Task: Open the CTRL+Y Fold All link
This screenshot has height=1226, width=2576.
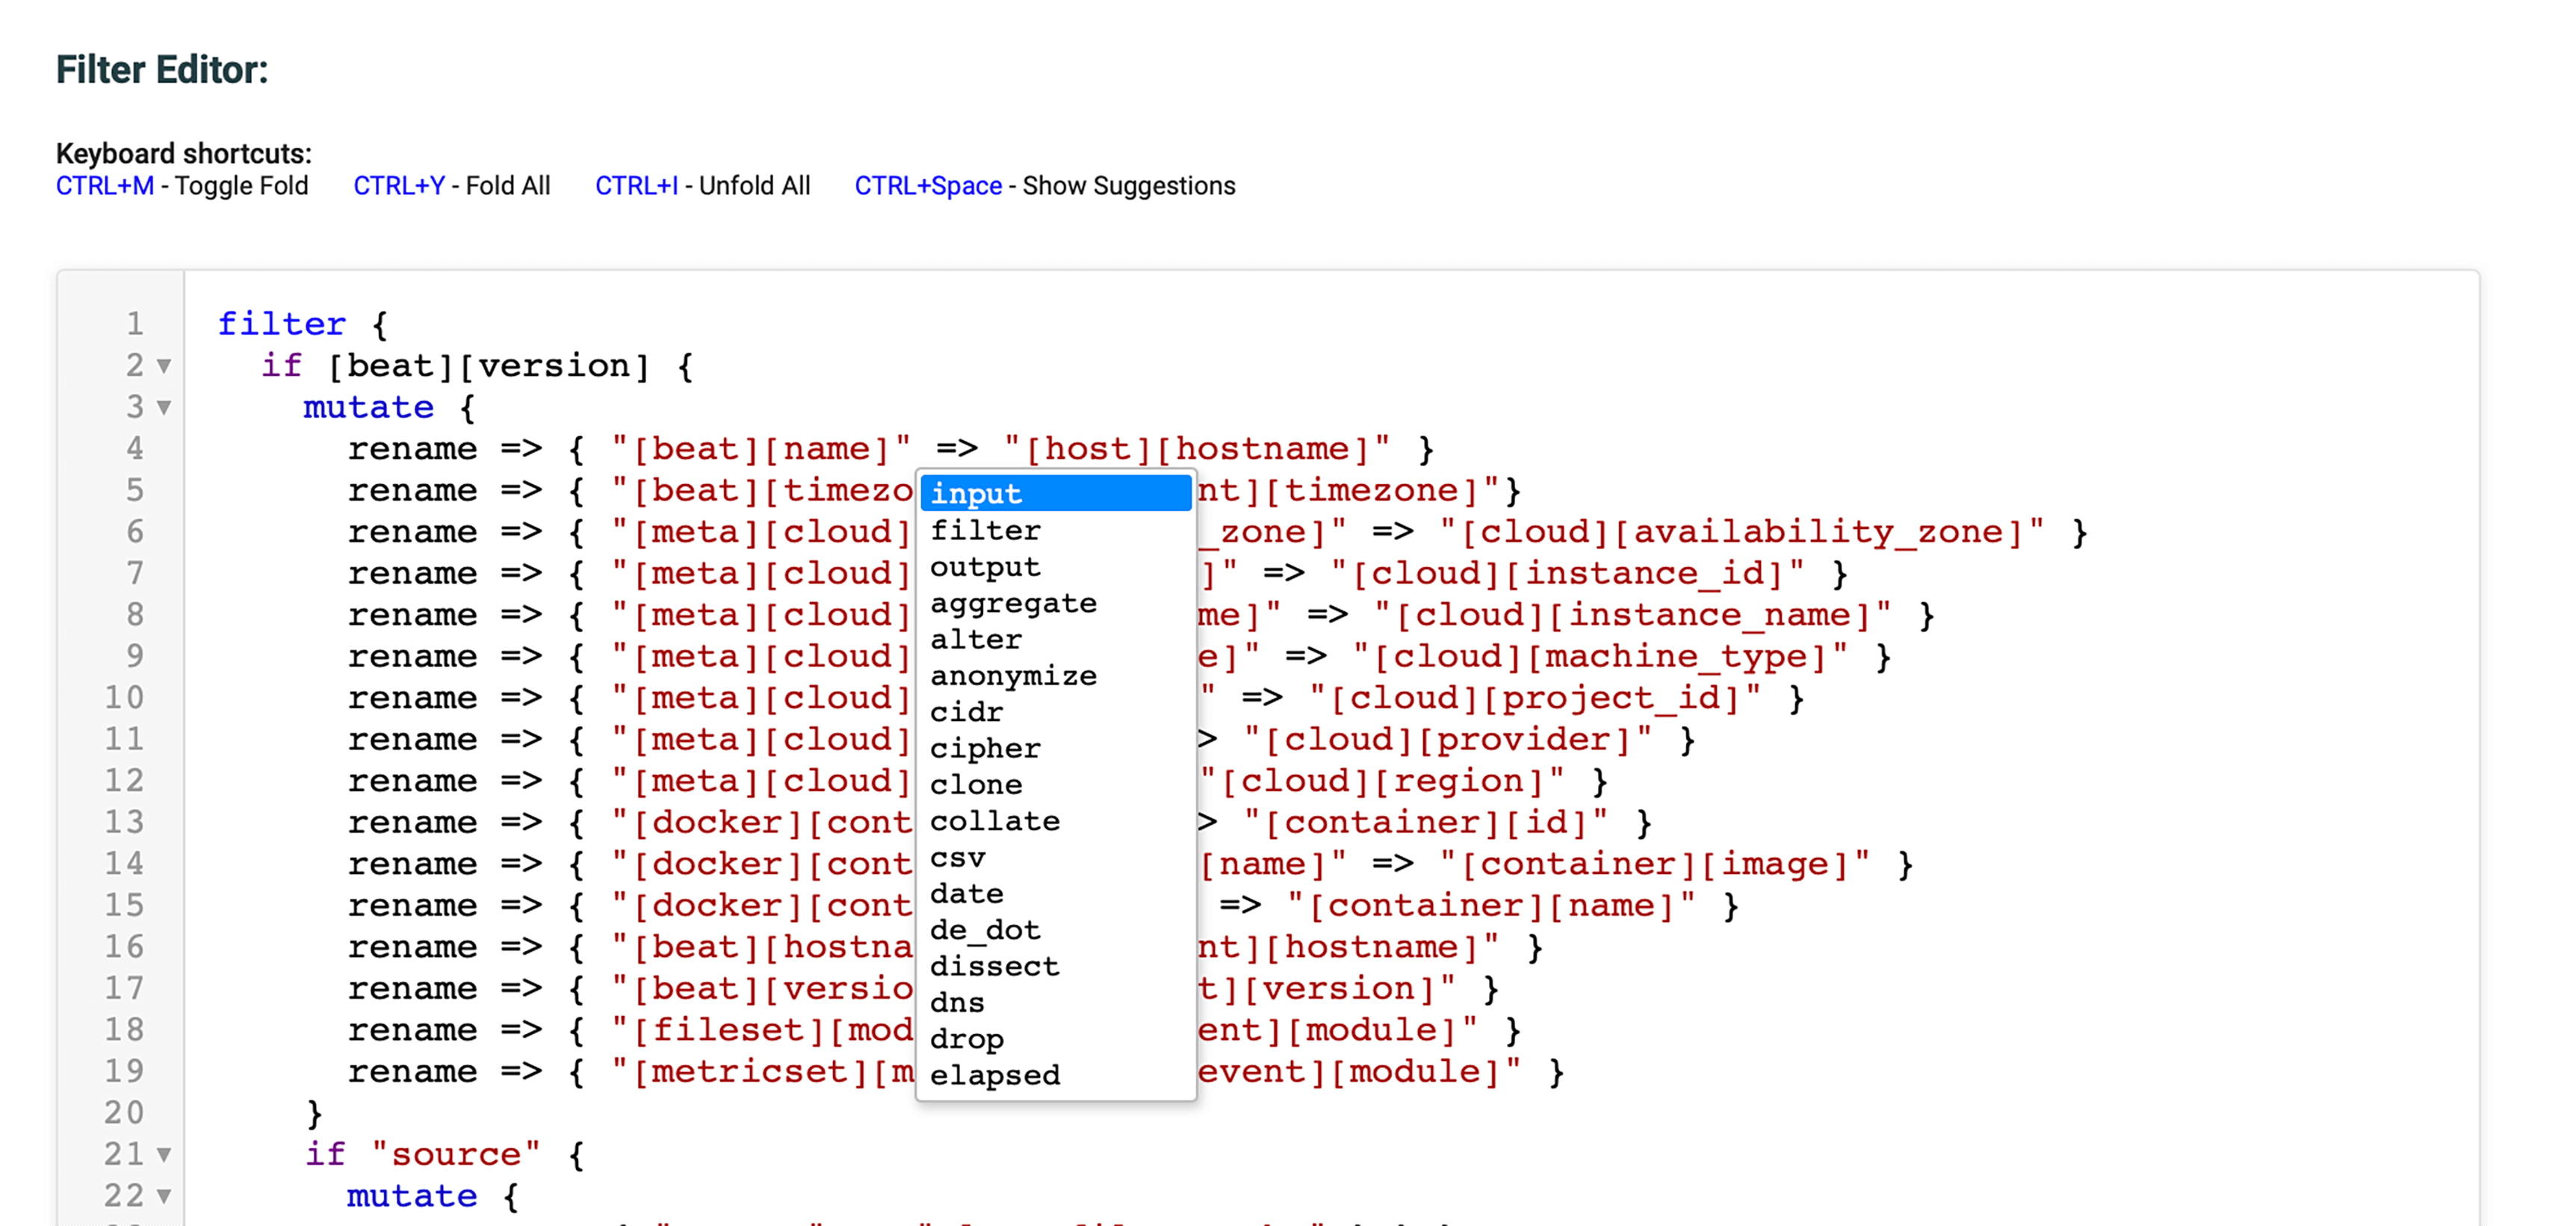Action: click(x=401, y=185)
